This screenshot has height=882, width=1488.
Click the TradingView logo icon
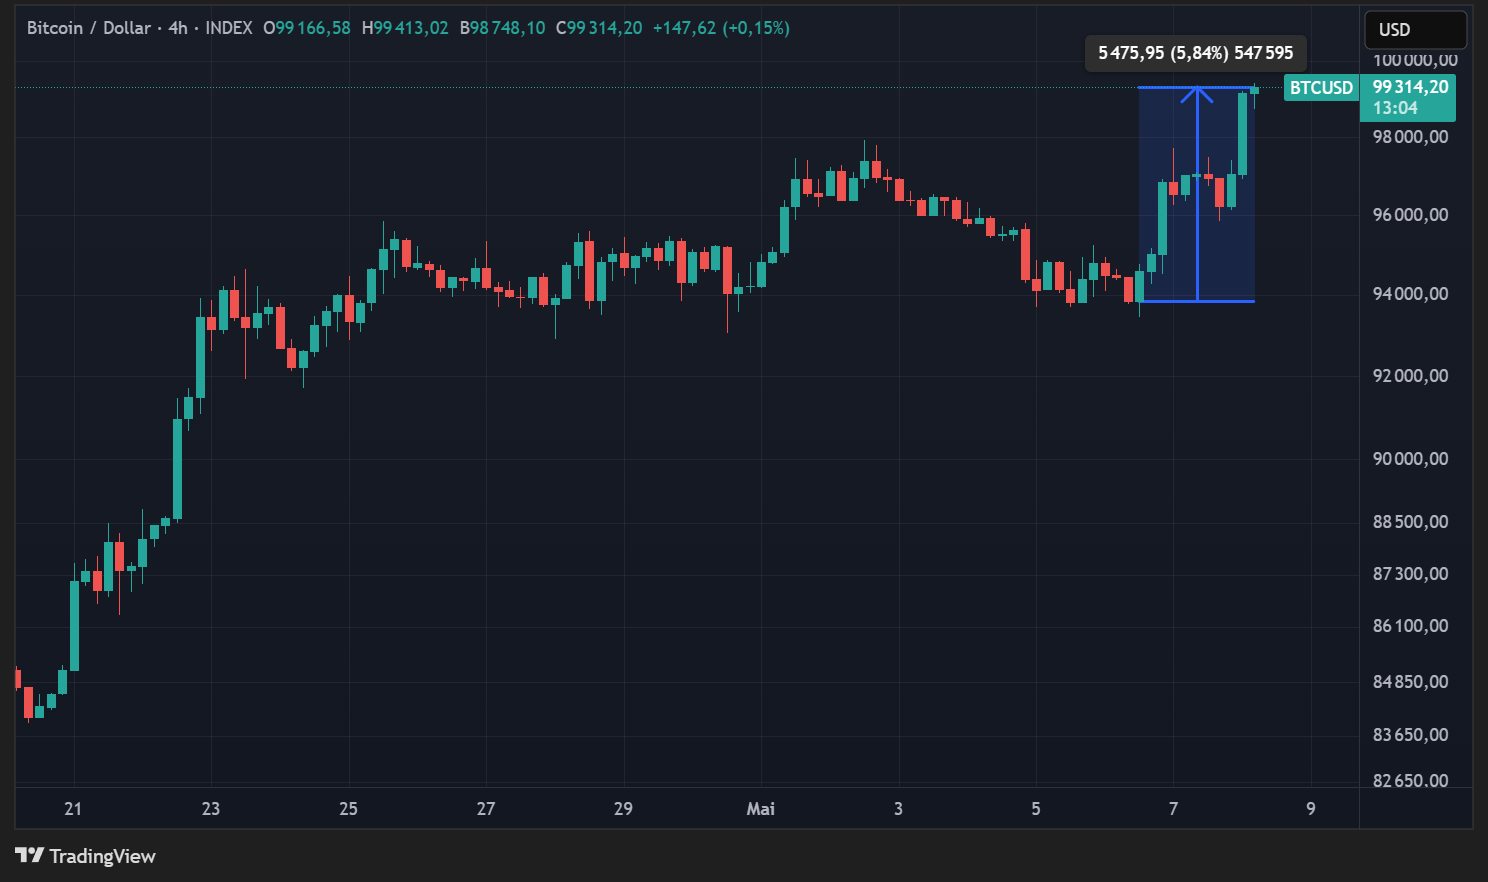tap(30, 855)
